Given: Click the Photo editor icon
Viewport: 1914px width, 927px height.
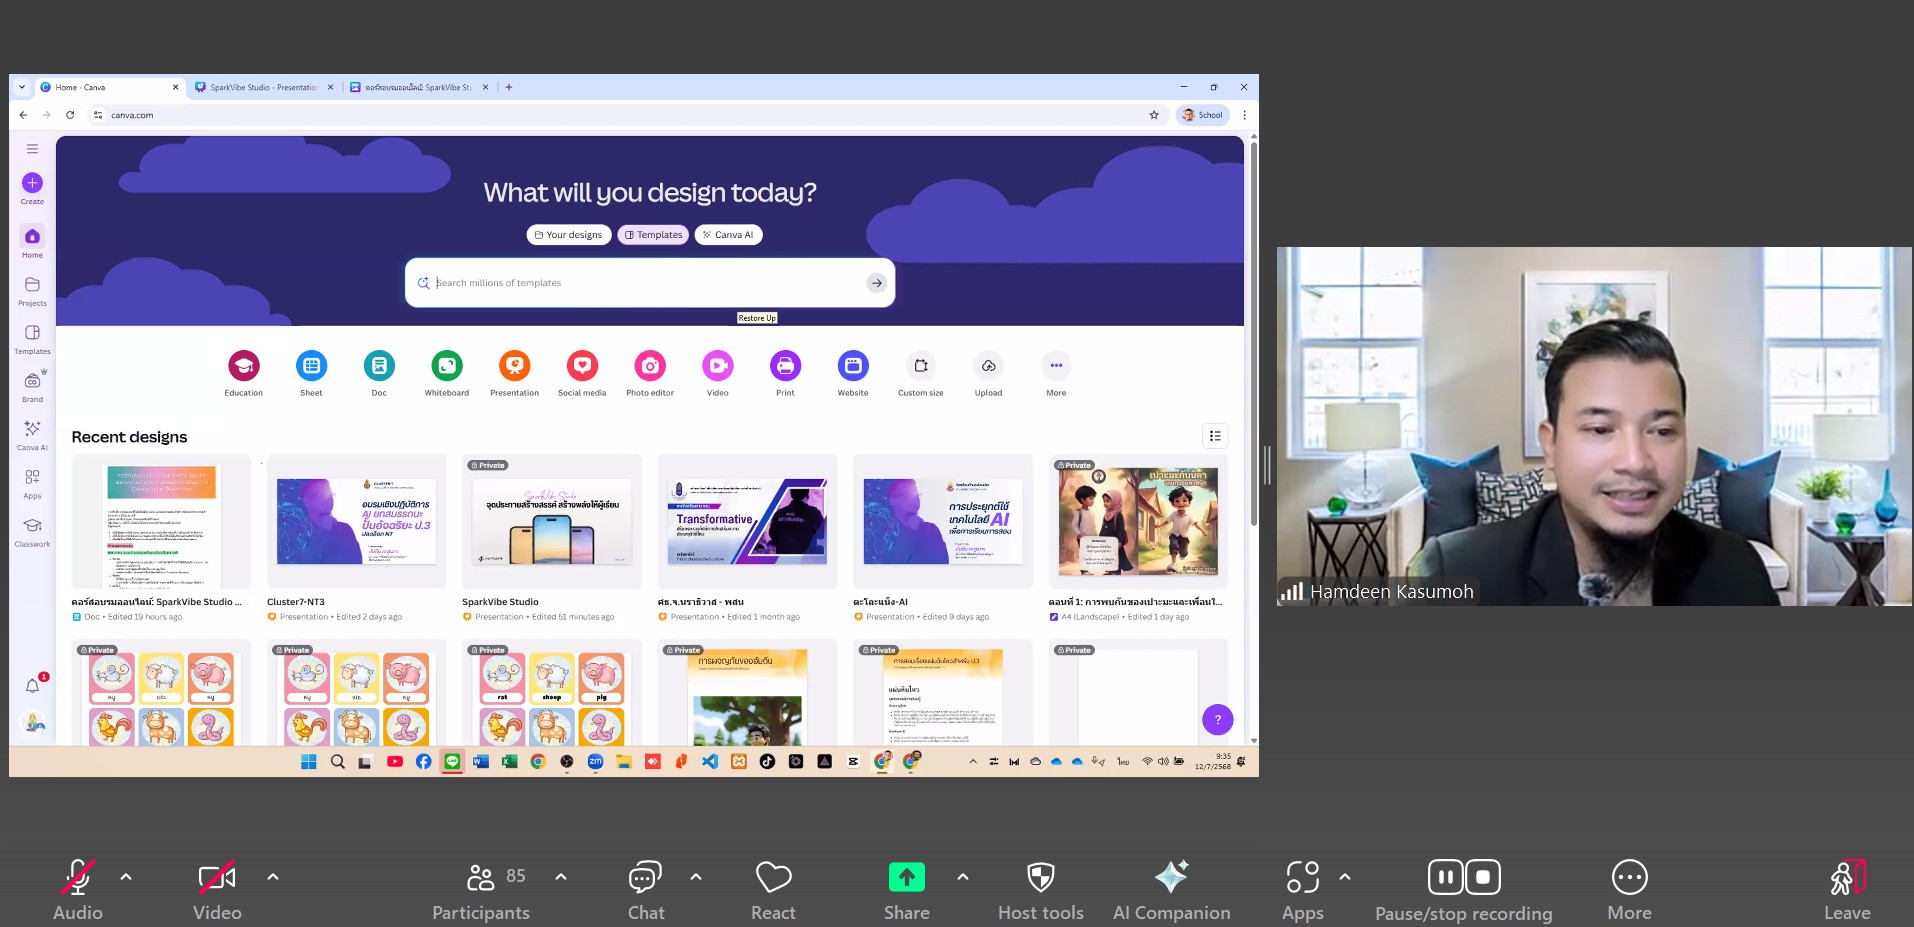Looking at the screenshot, I should pos(650,366).
